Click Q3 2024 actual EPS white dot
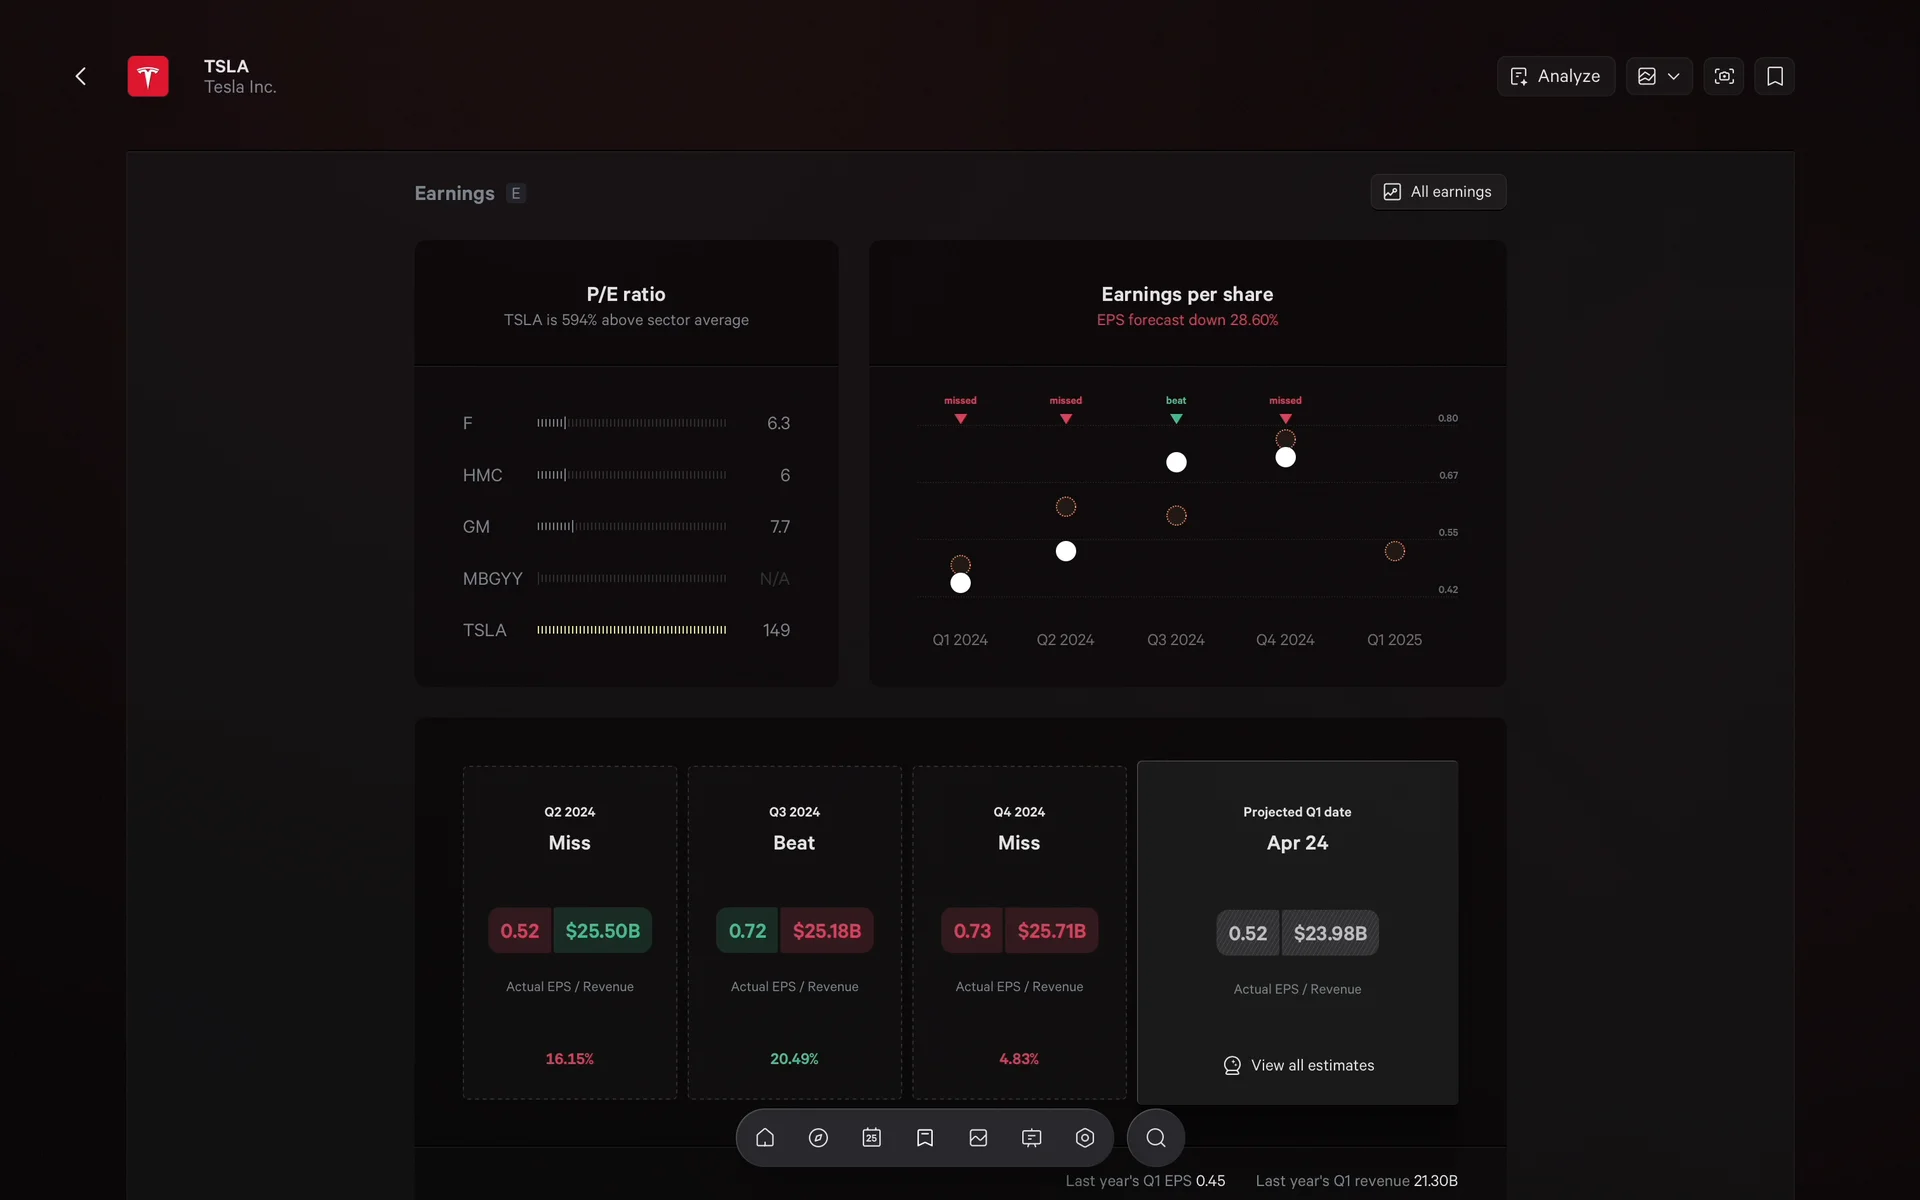Viewport: 1920px width, 1200px height. click(1176, 462)
